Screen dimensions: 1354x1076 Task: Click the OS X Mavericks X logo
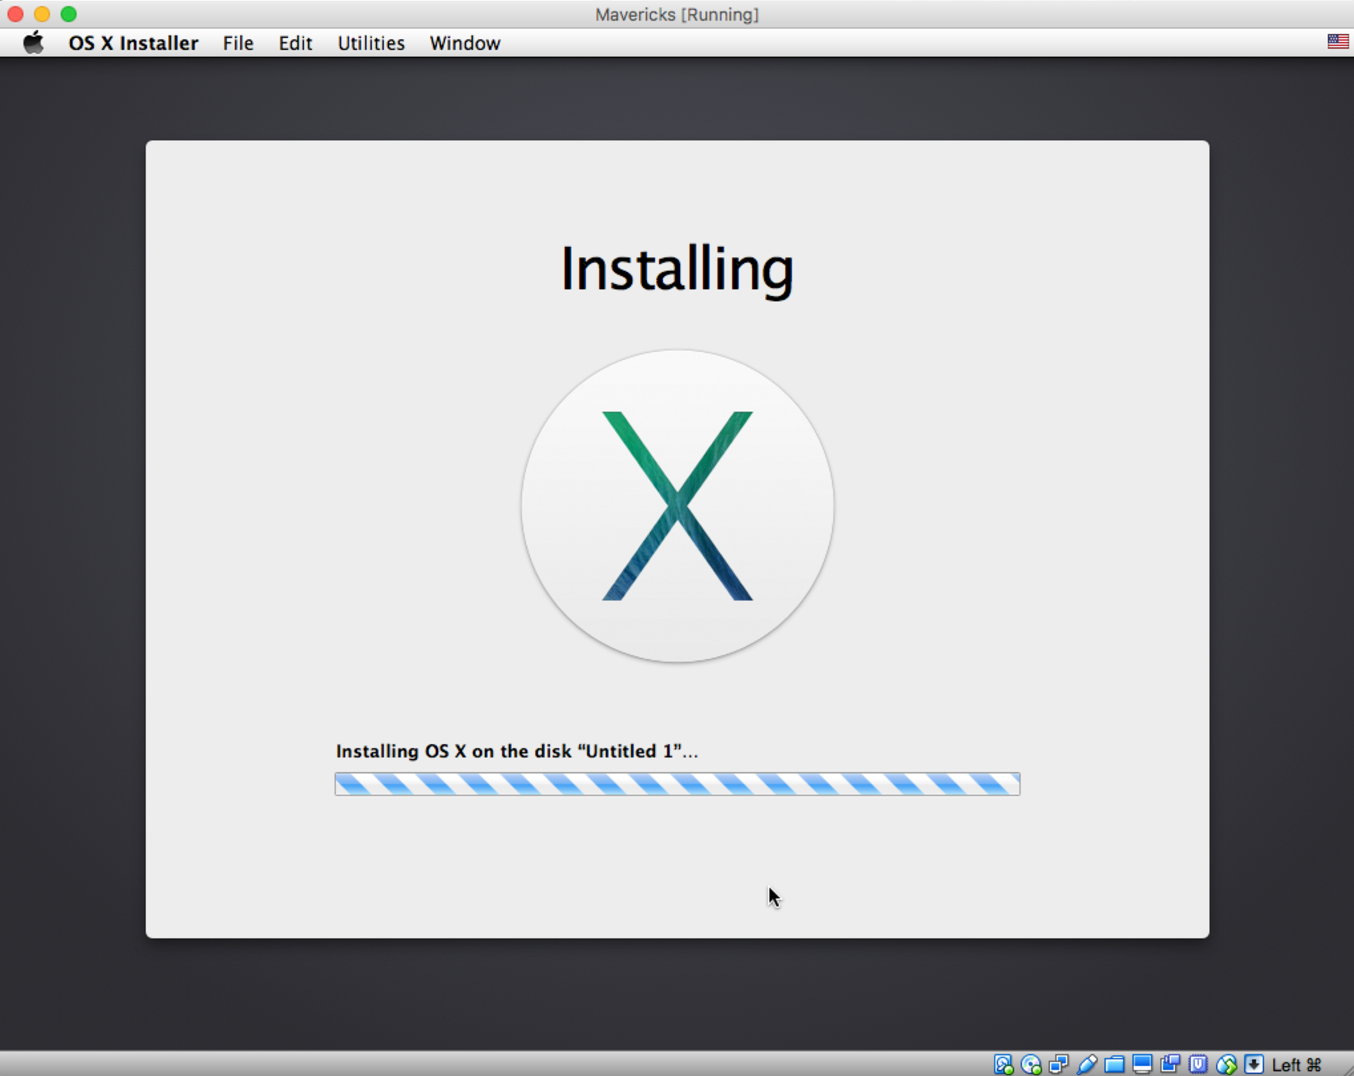677,506
